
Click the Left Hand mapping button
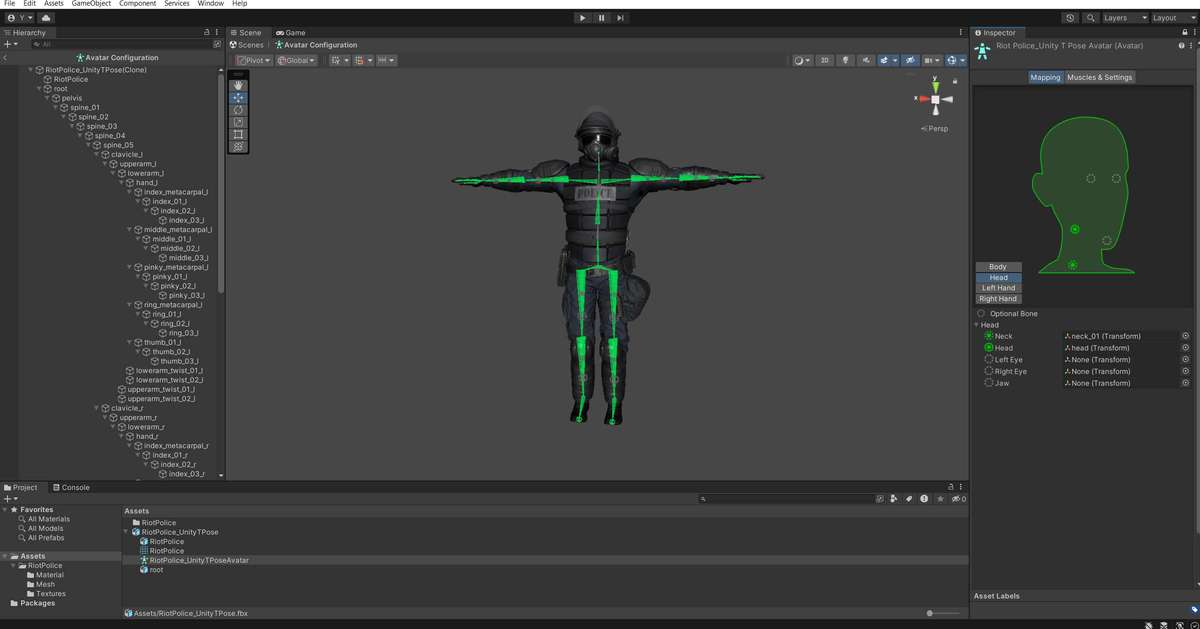pyautogui.click(x=998, y=288)
